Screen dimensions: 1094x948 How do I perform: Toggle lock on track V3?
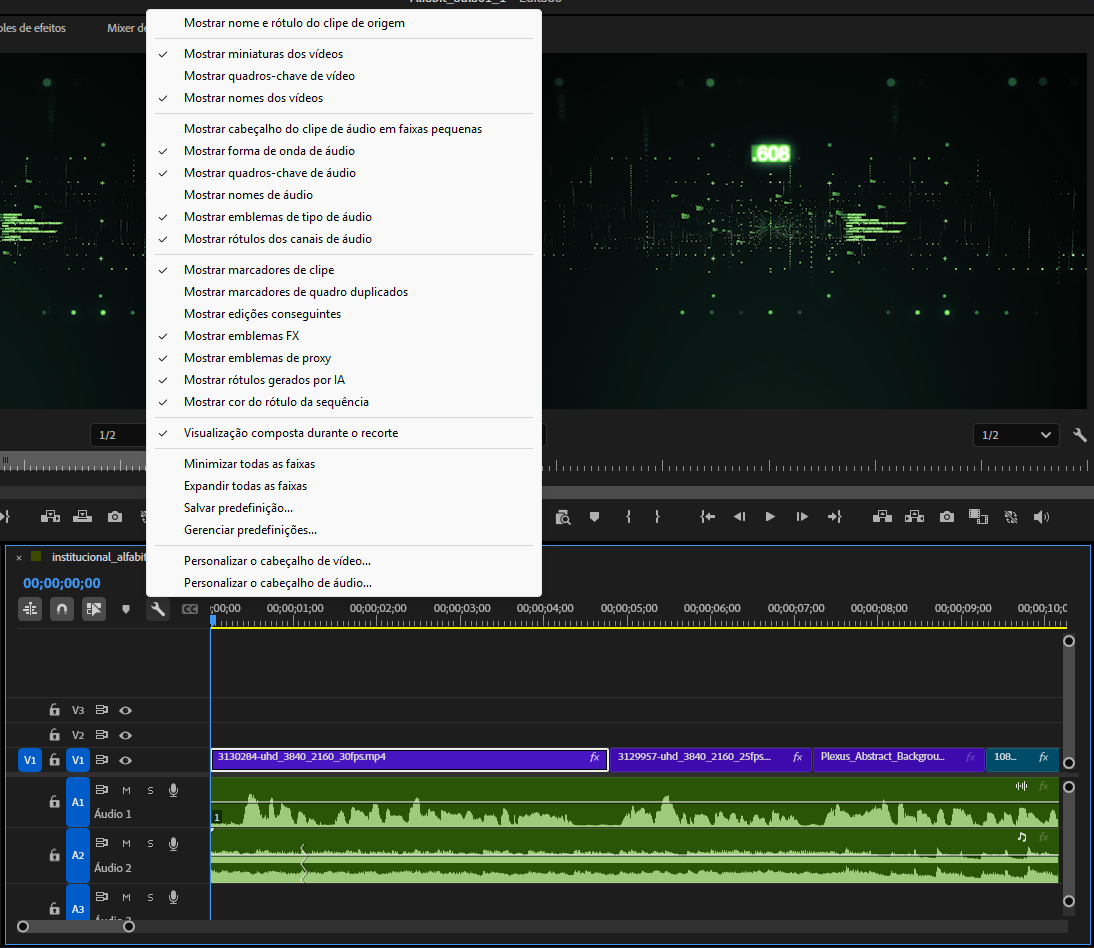54,710
